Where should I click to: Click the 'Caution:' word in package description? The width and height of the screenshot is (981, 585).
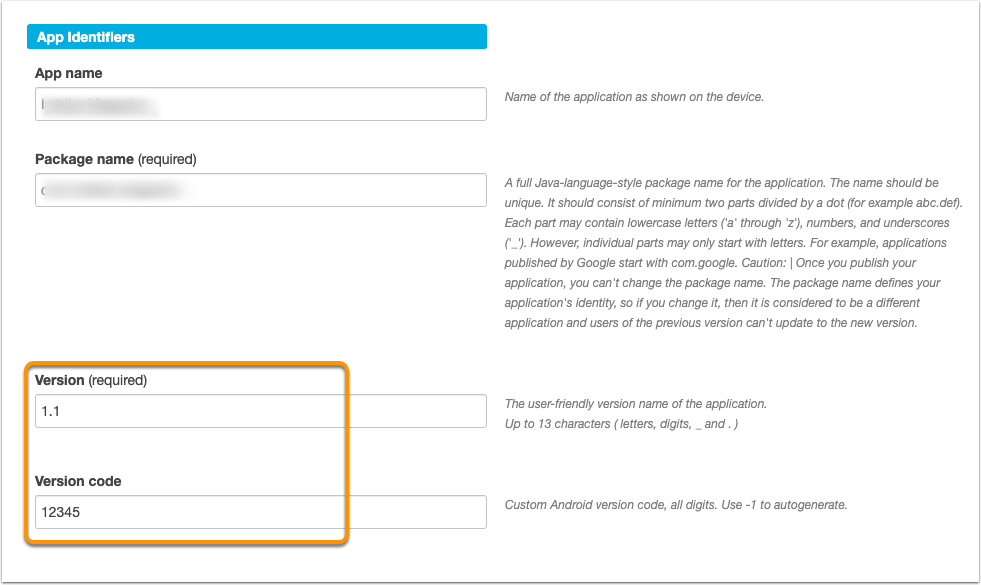click(x=763, y=263)
